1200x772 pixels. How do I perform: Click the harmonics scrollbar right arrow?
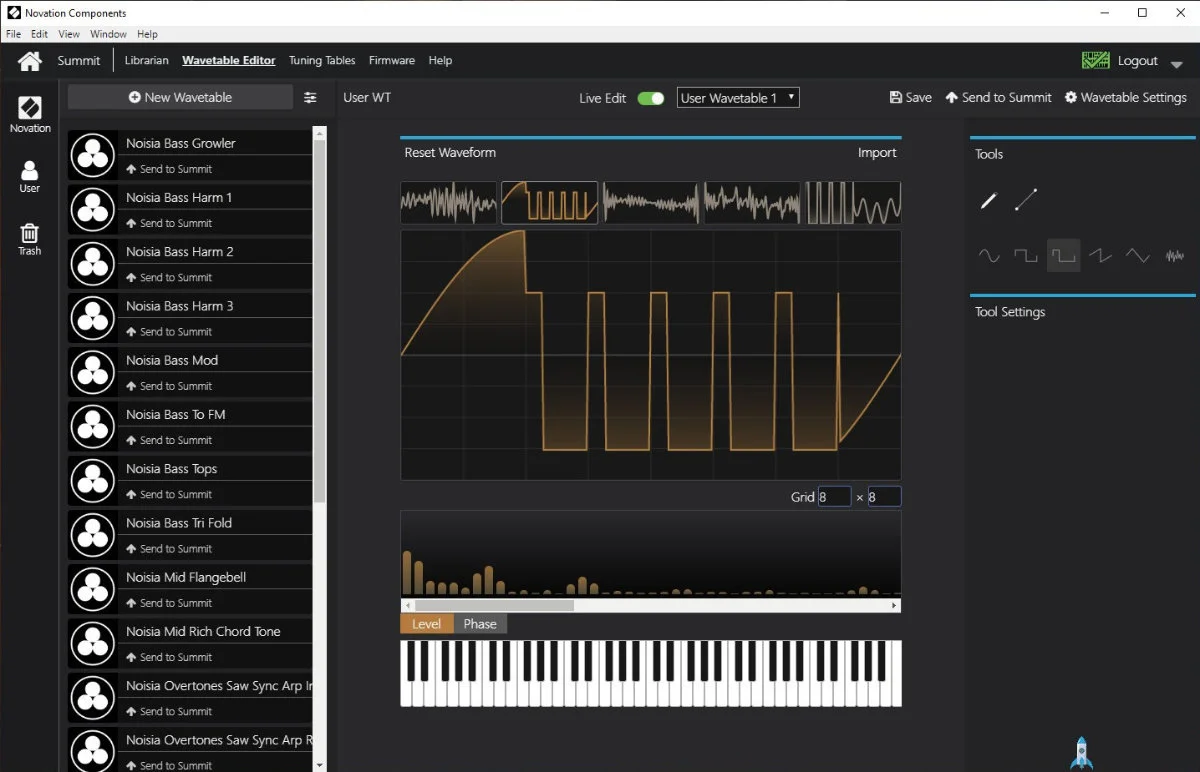pyautogui.click(x=894, y=605)
